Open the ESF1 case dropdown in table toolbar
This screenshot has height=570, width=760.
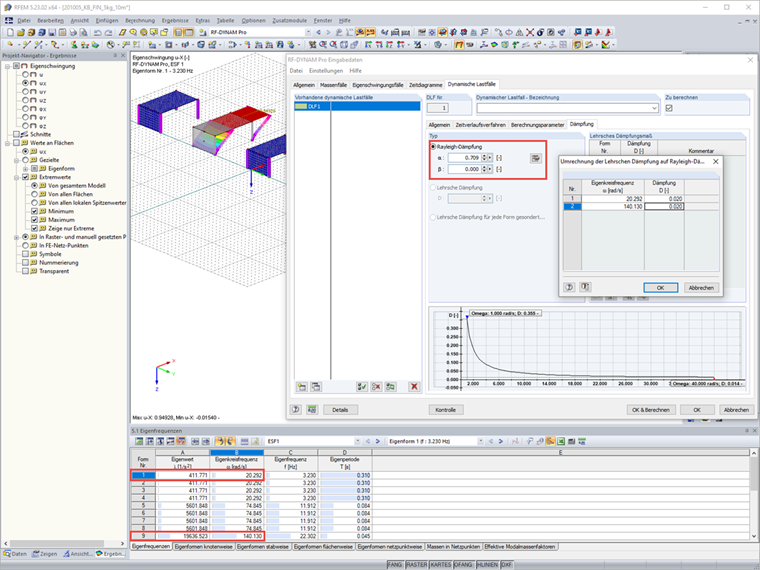pyautogui.click(x=358, y=441)
